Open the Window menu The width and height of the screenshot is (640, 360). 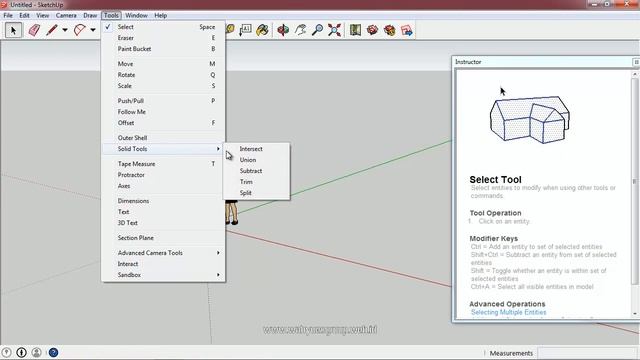(x=136, y=16)
